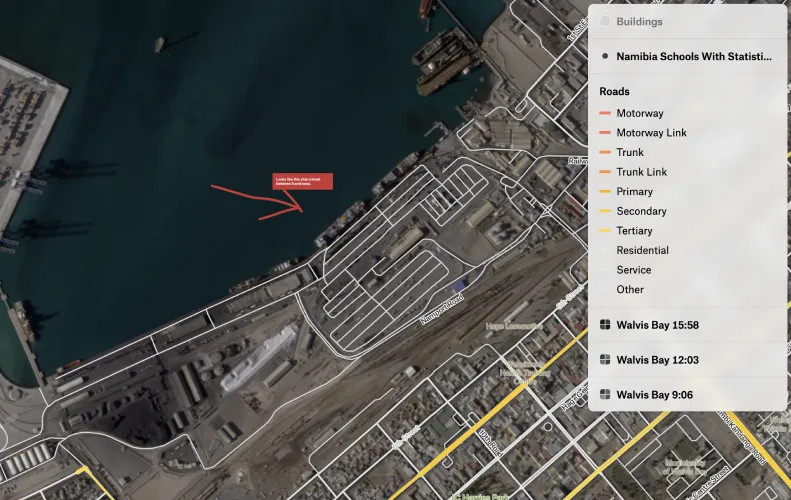The image size is (791, 500).
Task: Click the Trunk Link color swatch
Action: click(x=605, y=172)
